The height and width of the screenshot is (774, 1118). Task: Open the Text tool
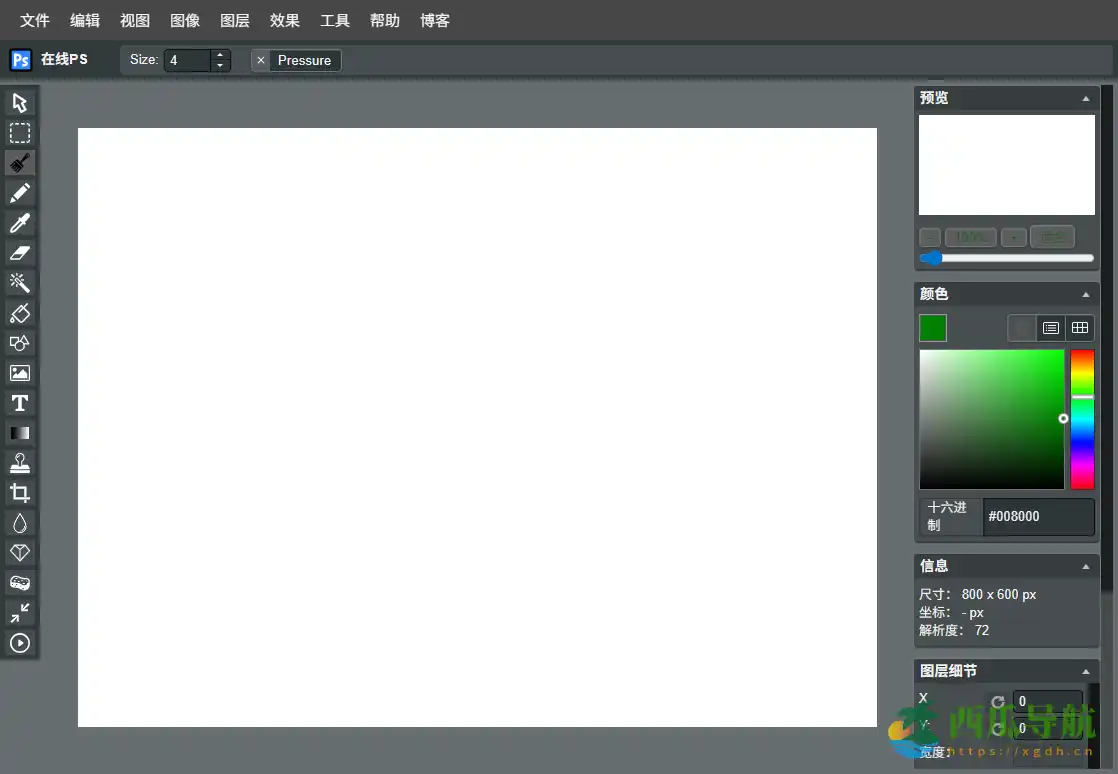(20, 402)
